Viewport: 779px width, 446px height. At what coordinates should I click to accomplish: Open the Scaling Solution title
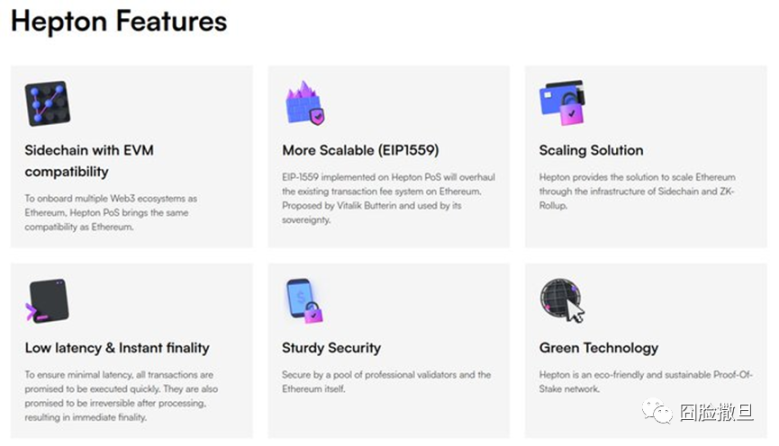point(591,150)
